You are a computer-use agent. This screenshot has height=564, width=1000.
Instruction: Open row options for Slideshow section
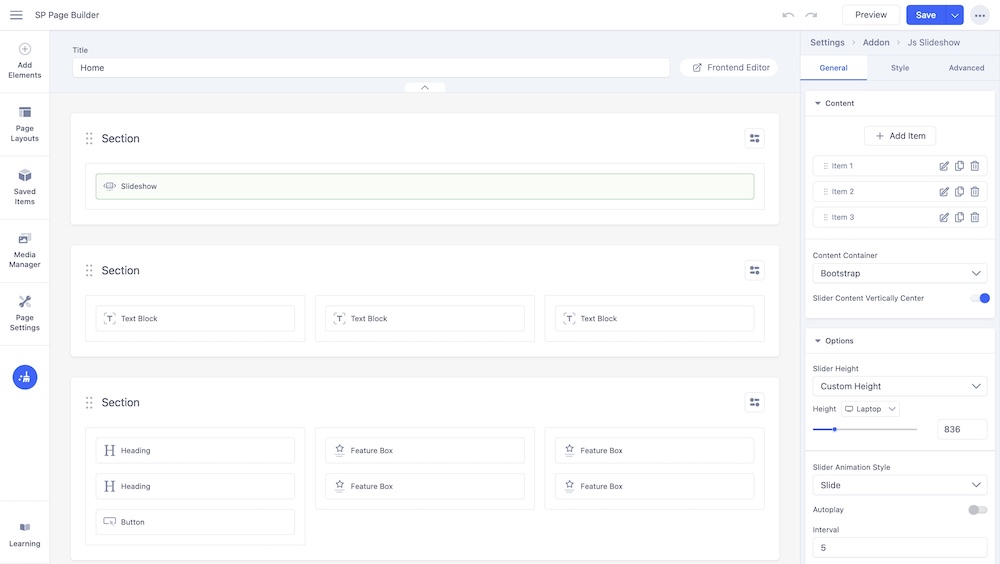click(754, 139)
